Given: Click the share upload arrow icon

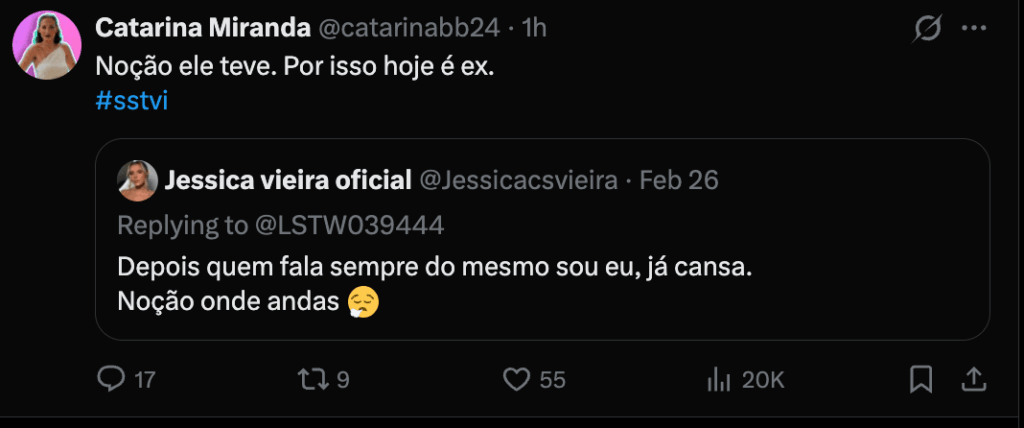Looking at the screenshot, I should 973,379.
